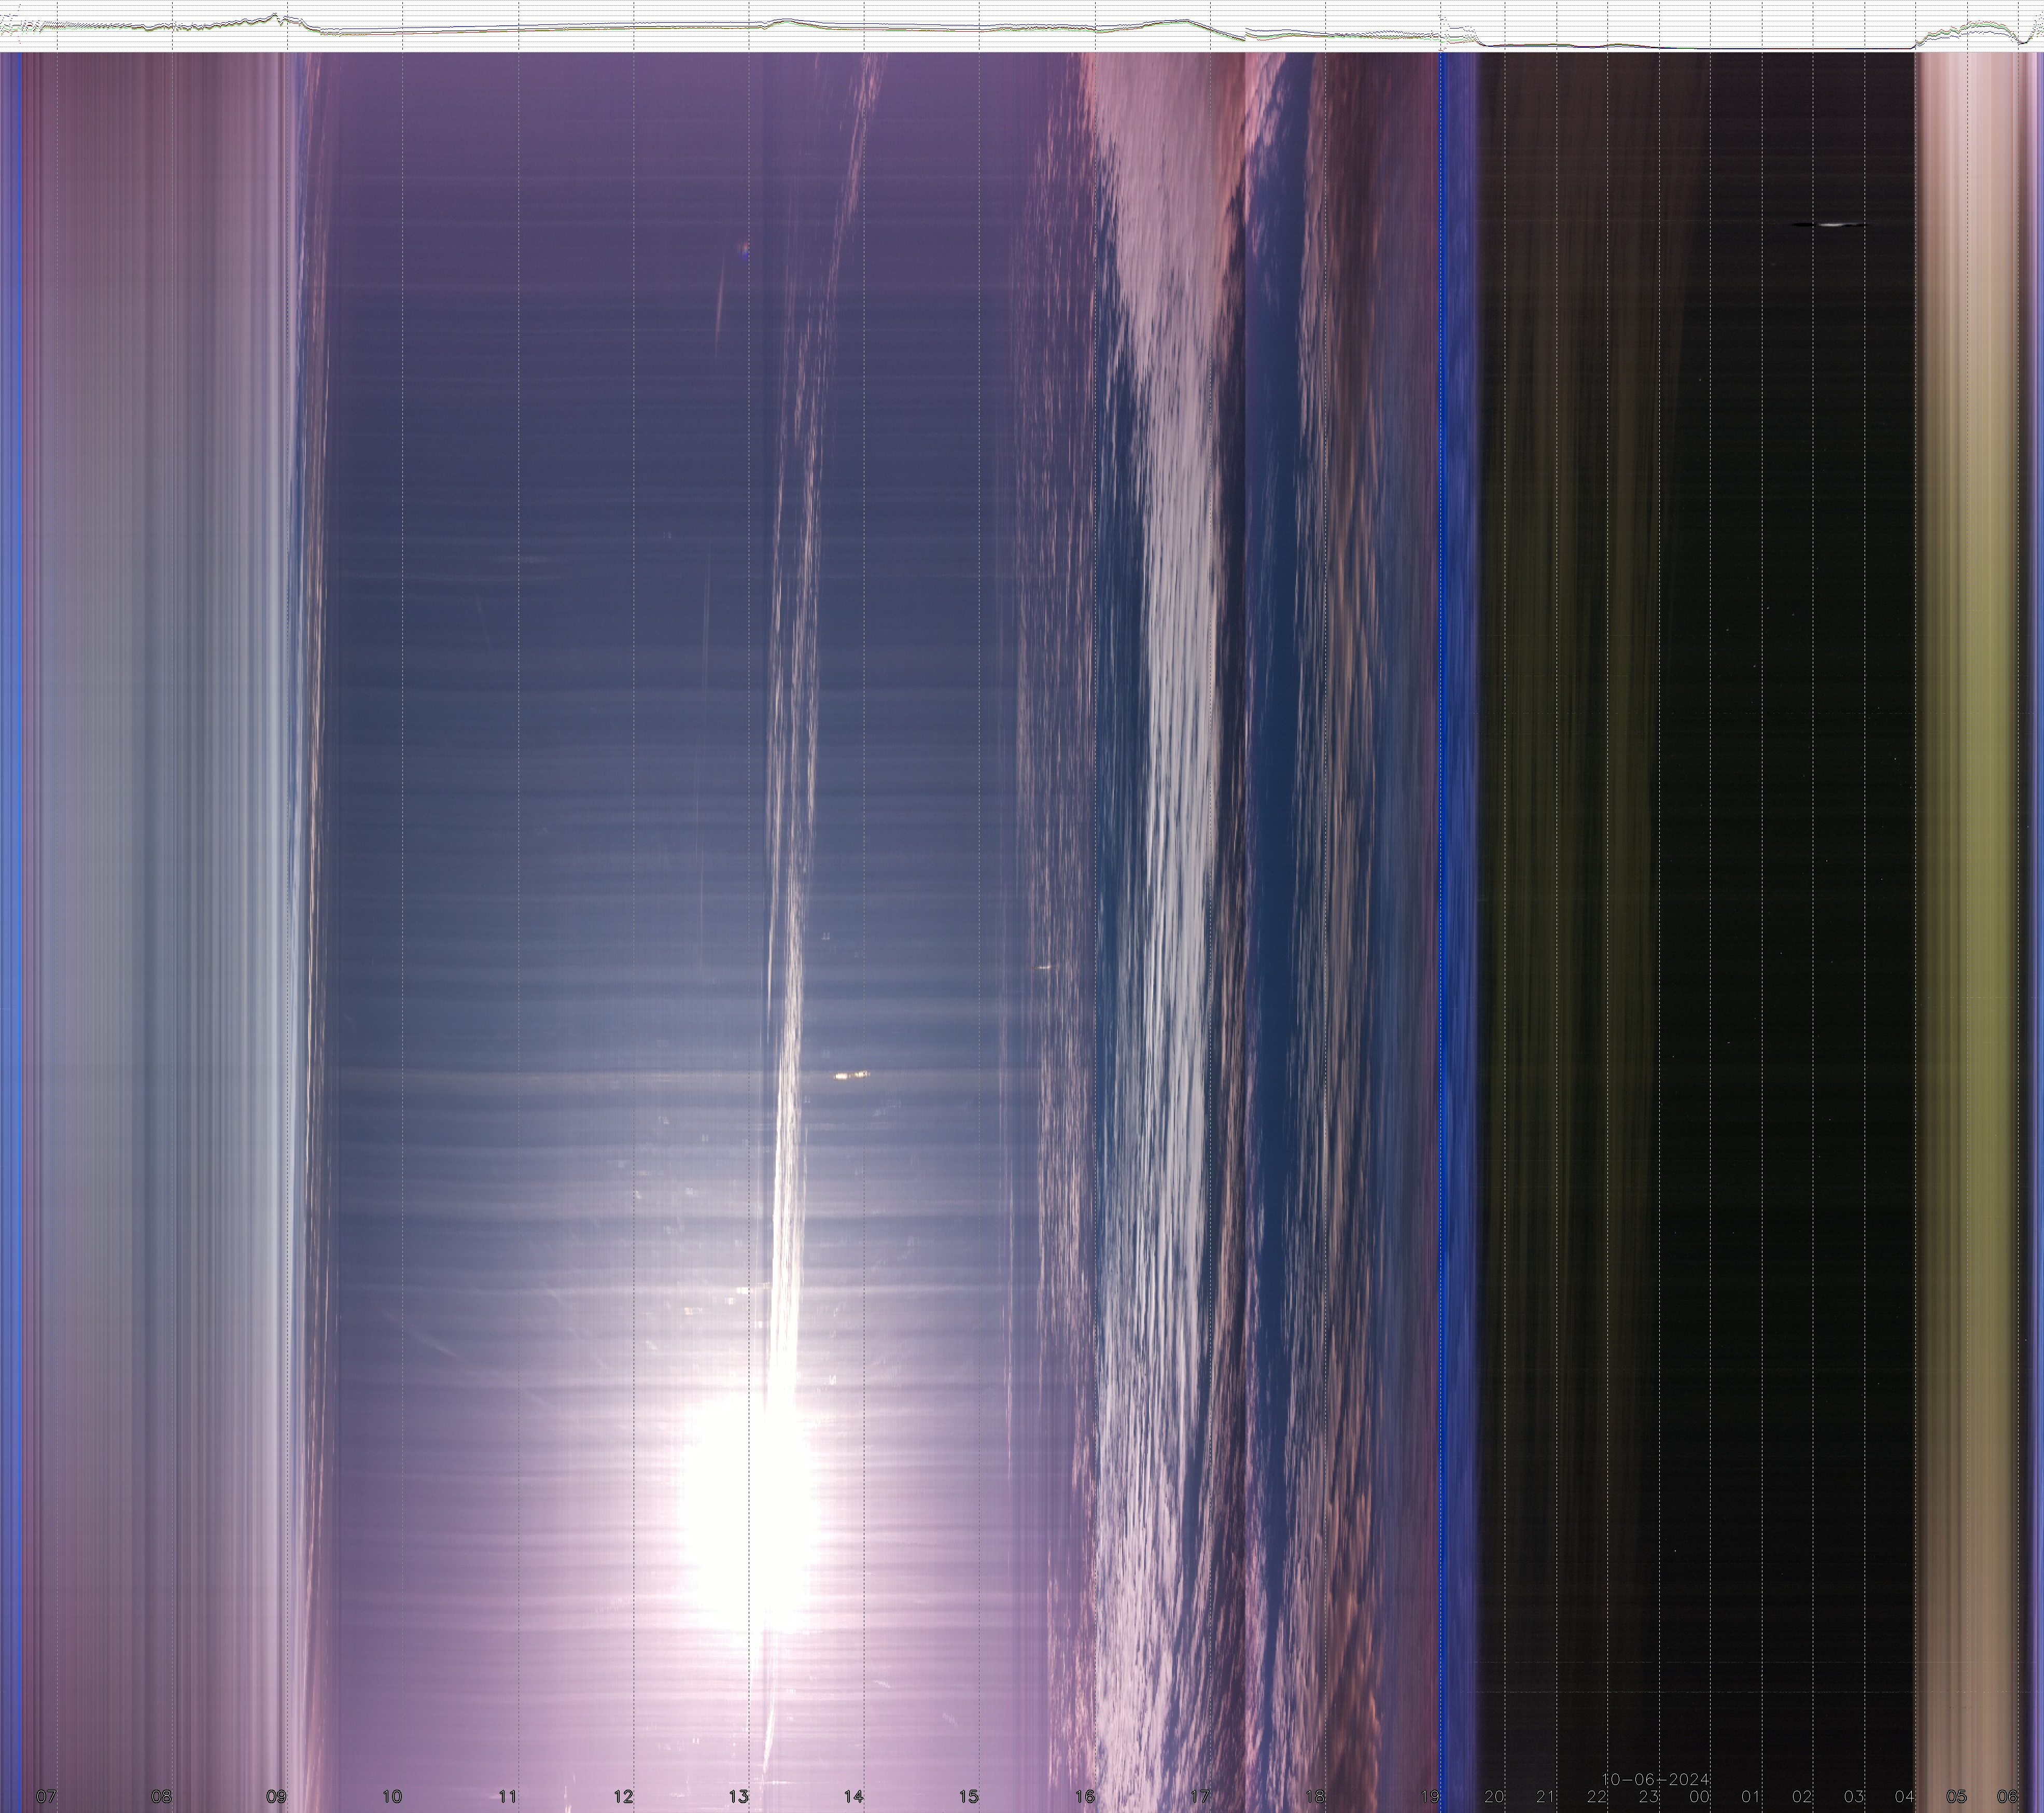2044x1813 pixels.
Task: Click the 22 hour label
Action: 1597,1796
